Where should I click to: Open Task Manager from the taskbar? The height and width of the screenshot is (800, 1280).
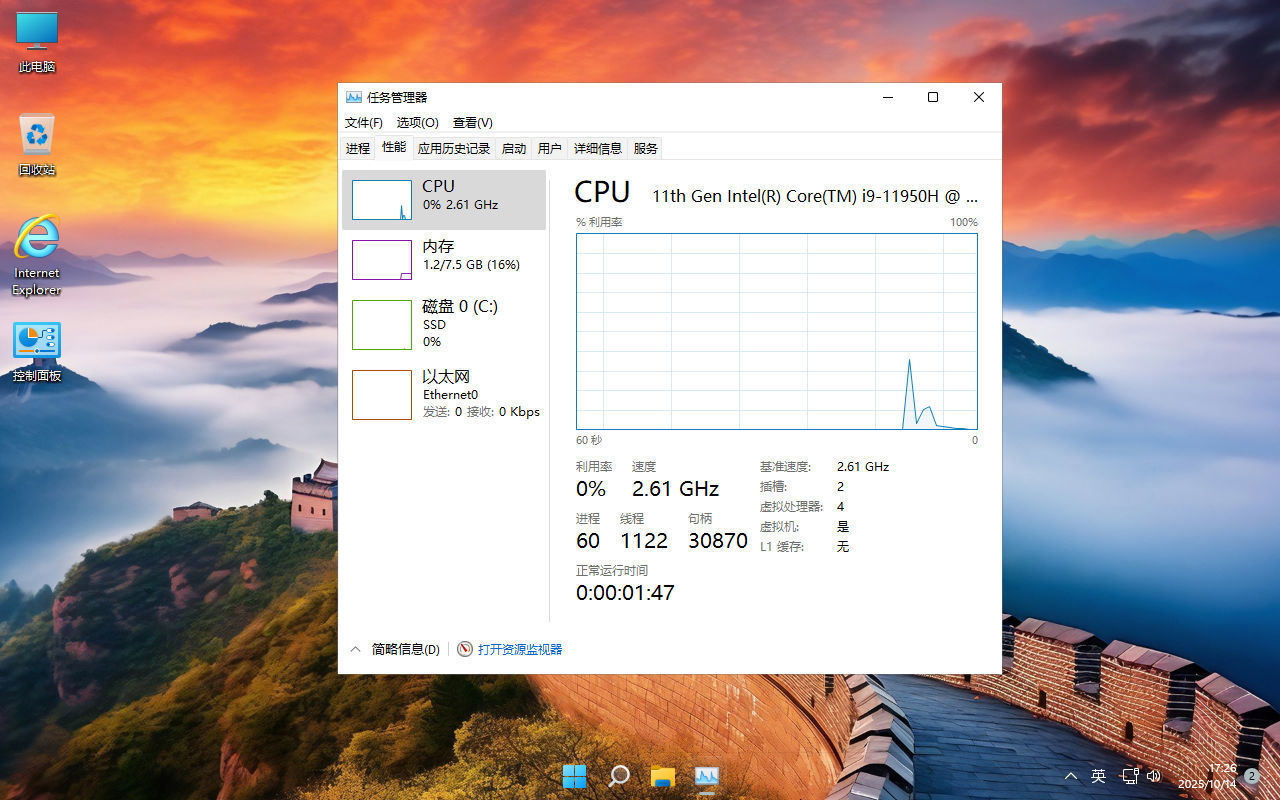(x=706, y=775)
